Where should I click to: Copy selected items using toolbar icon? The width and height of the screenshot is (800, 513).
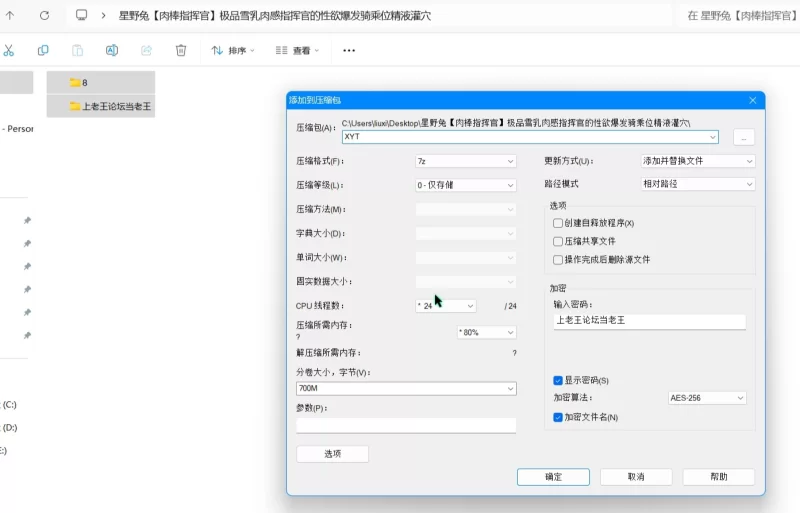coord(43,50)
